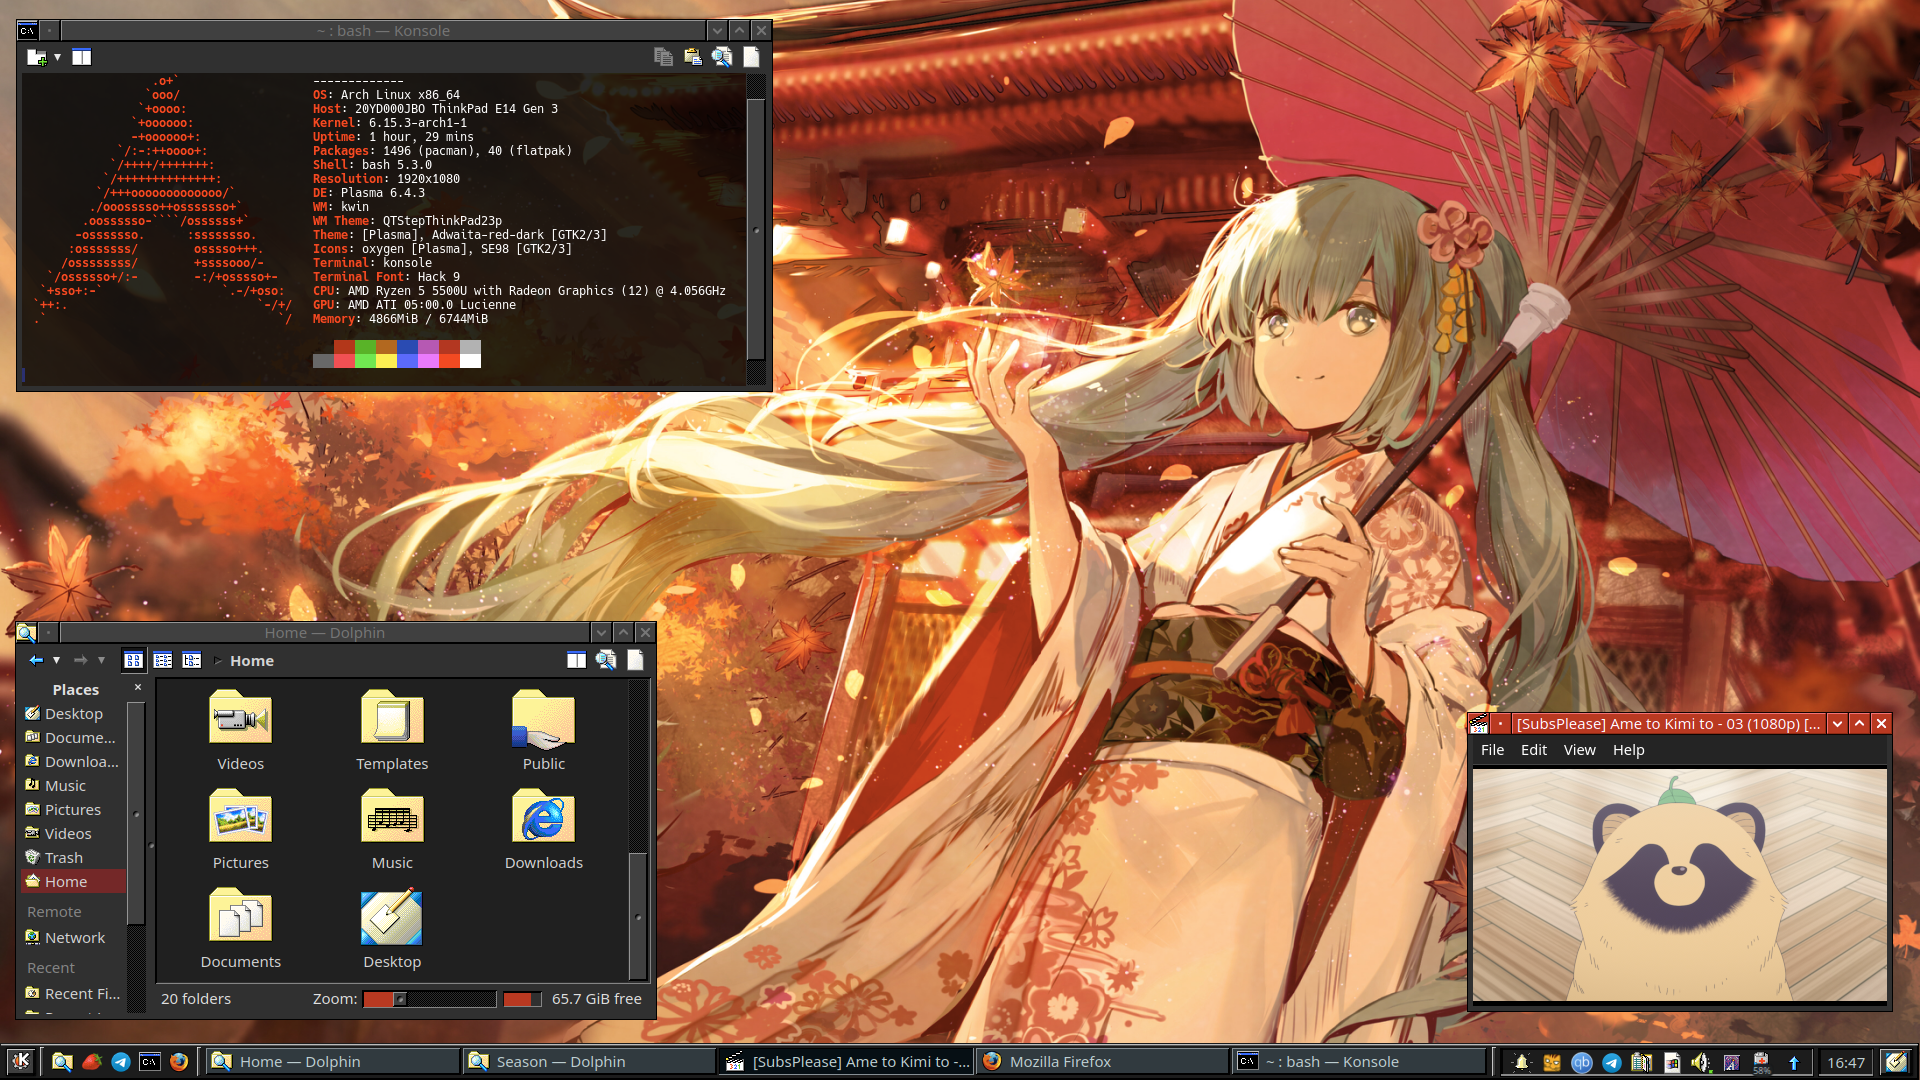The width and height of the screenshot is (1920, 1080).
Task: Click the video frame in the player
Action: click(x=1679, y=884)
